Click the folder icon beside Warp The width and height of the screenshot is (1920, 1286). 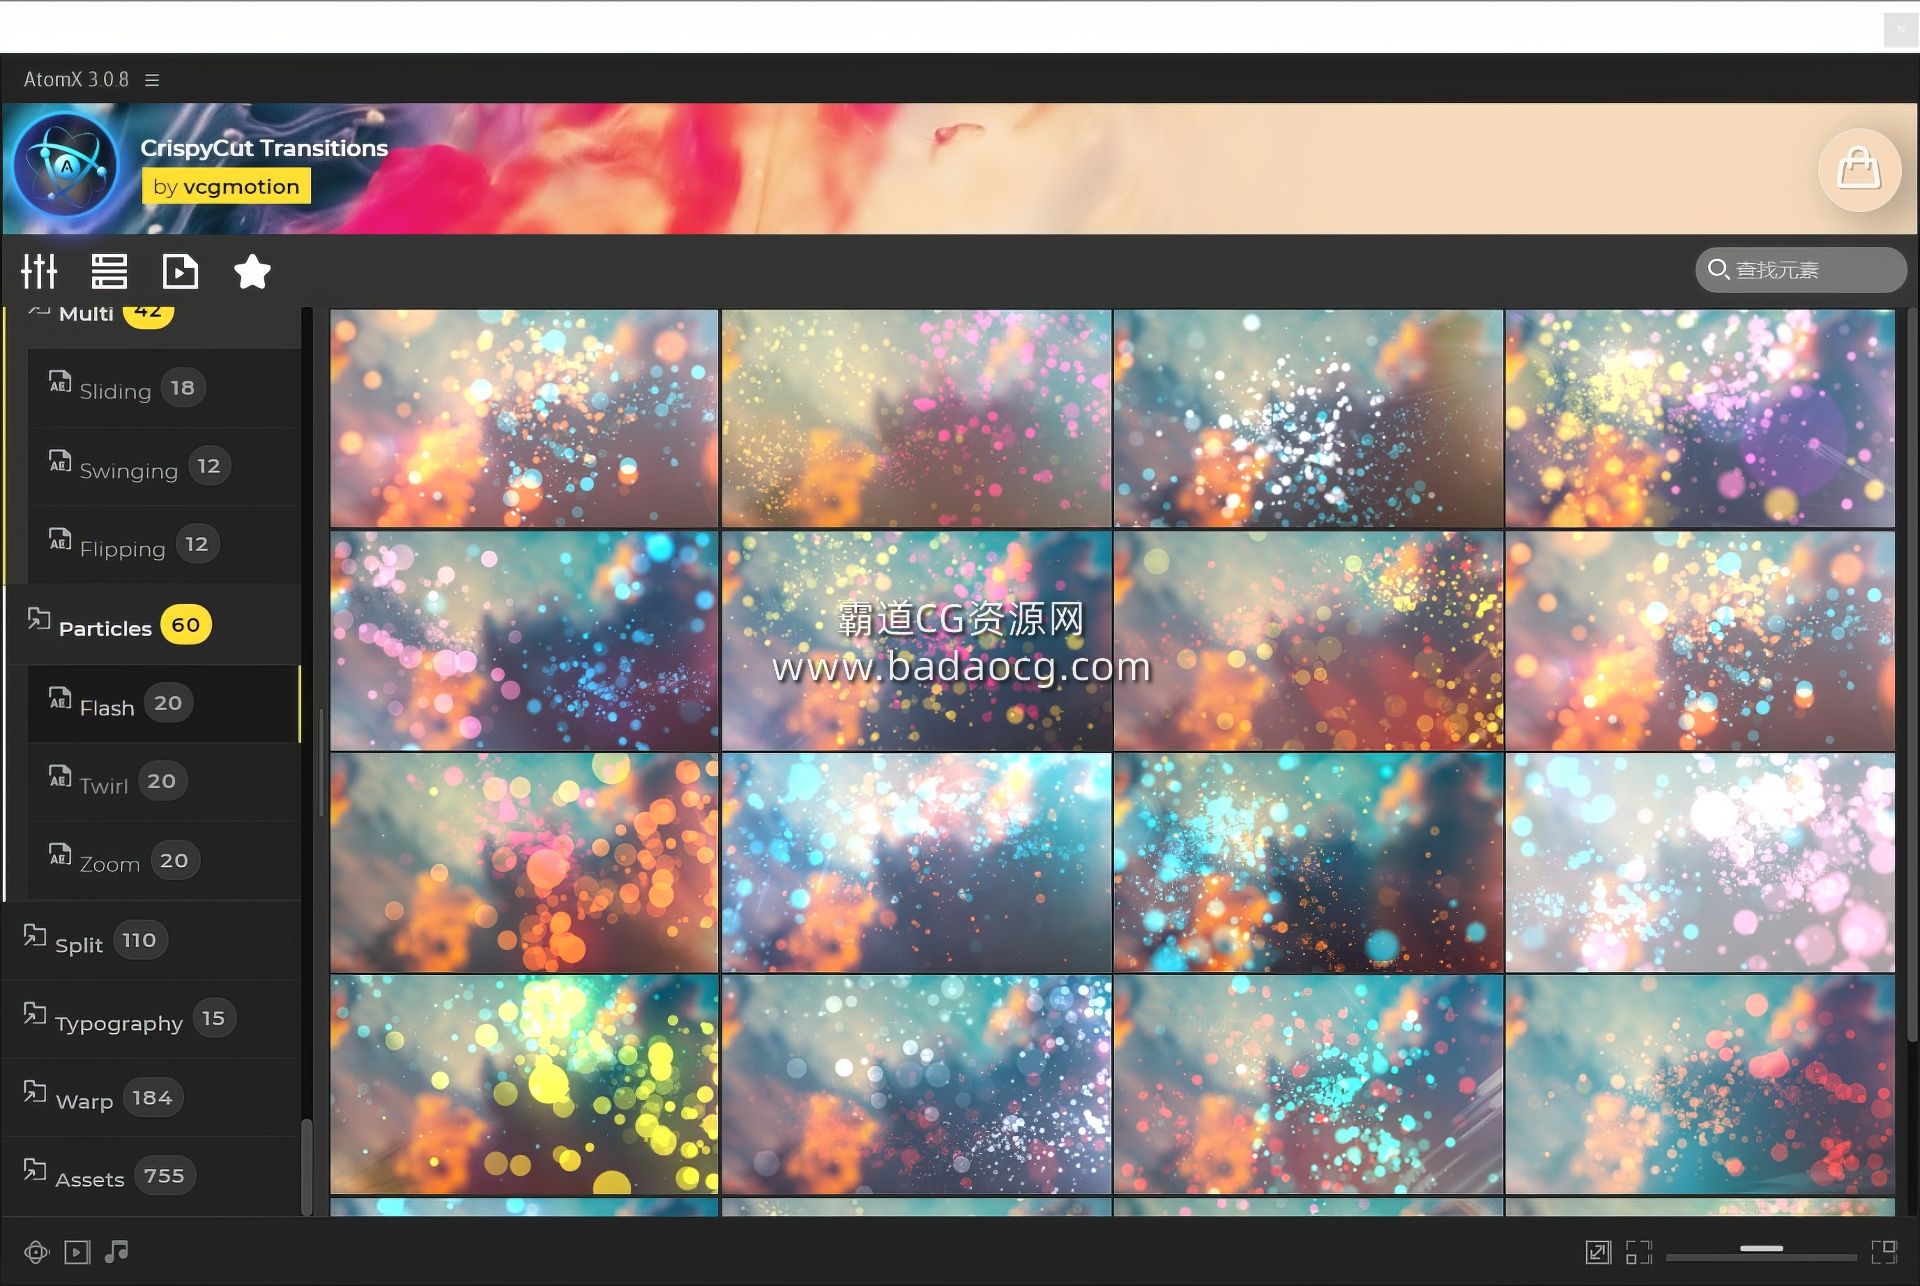click(35, 1092)
